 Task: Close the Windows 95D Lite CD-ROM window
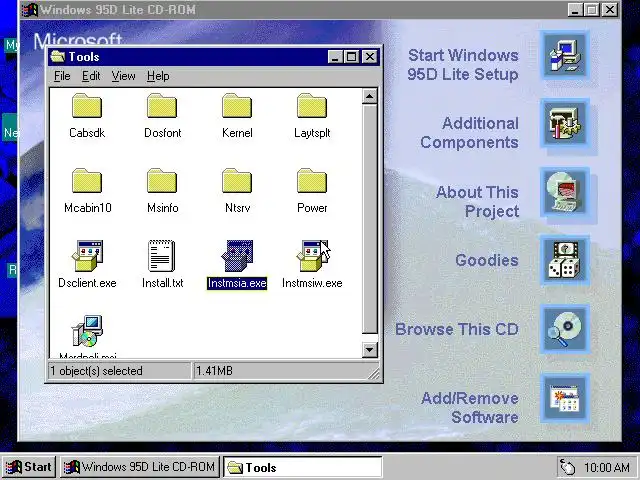coord(610,9)
